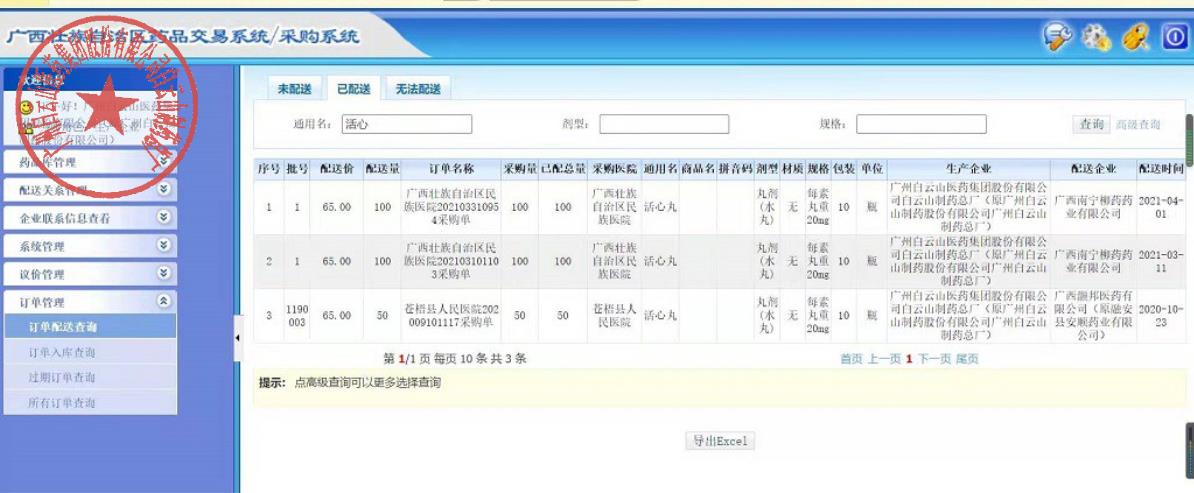Click the 配送价 column header
The width and height of the screenshot is (1194, 493).
(x=337, y=168)
